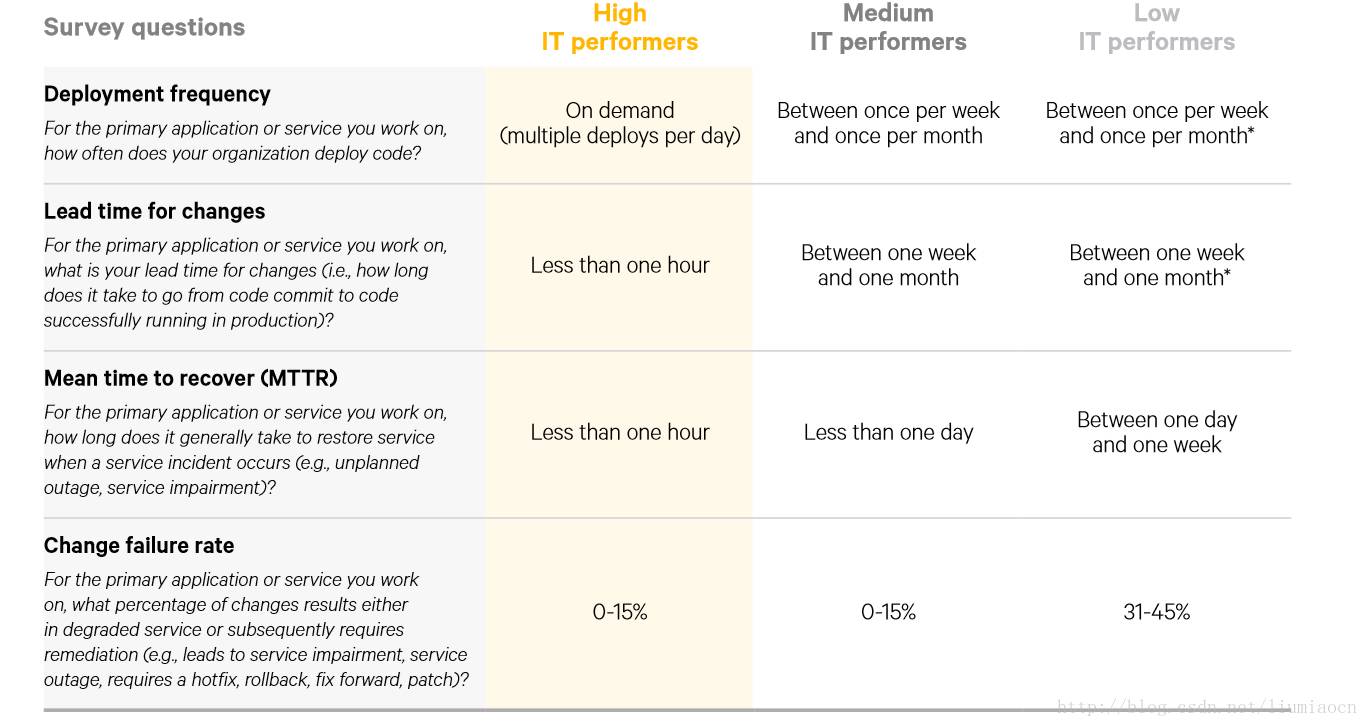Select High performers' lead time "Less than one hour"
The height and width of the screenshot is (727, 1369).
coord(620,265)
